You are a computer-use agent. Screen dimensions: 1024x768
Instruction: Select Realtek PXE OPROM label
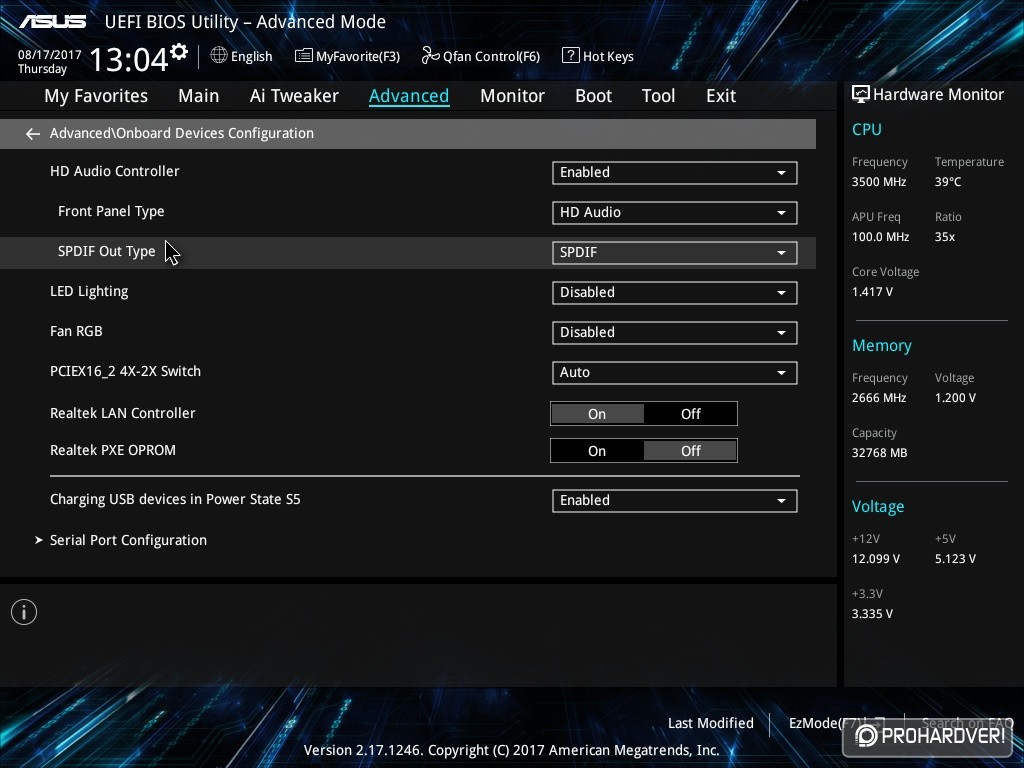[x=113, y=450]
